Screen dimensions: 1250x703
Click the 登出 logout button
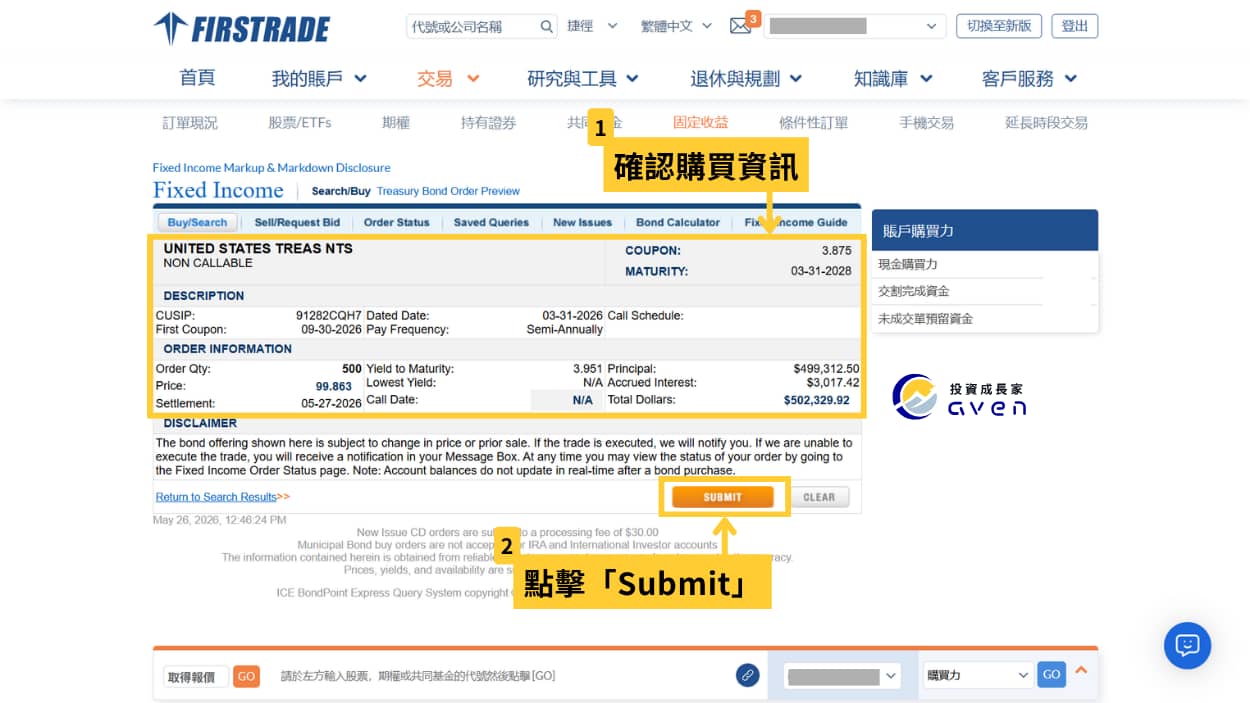(1075, 26)
